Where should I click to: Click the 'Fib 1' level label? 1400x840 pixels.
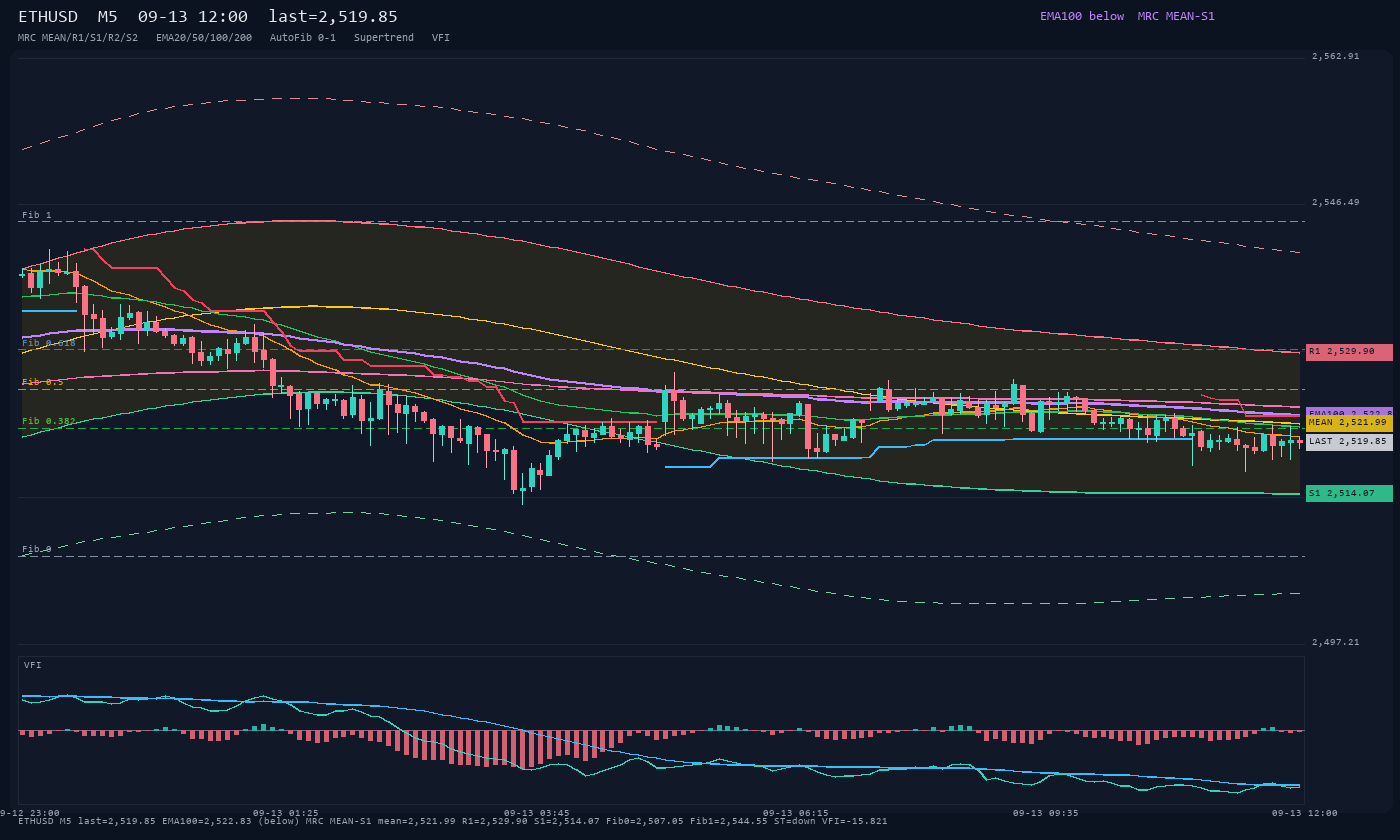click(x=37, y=215)
